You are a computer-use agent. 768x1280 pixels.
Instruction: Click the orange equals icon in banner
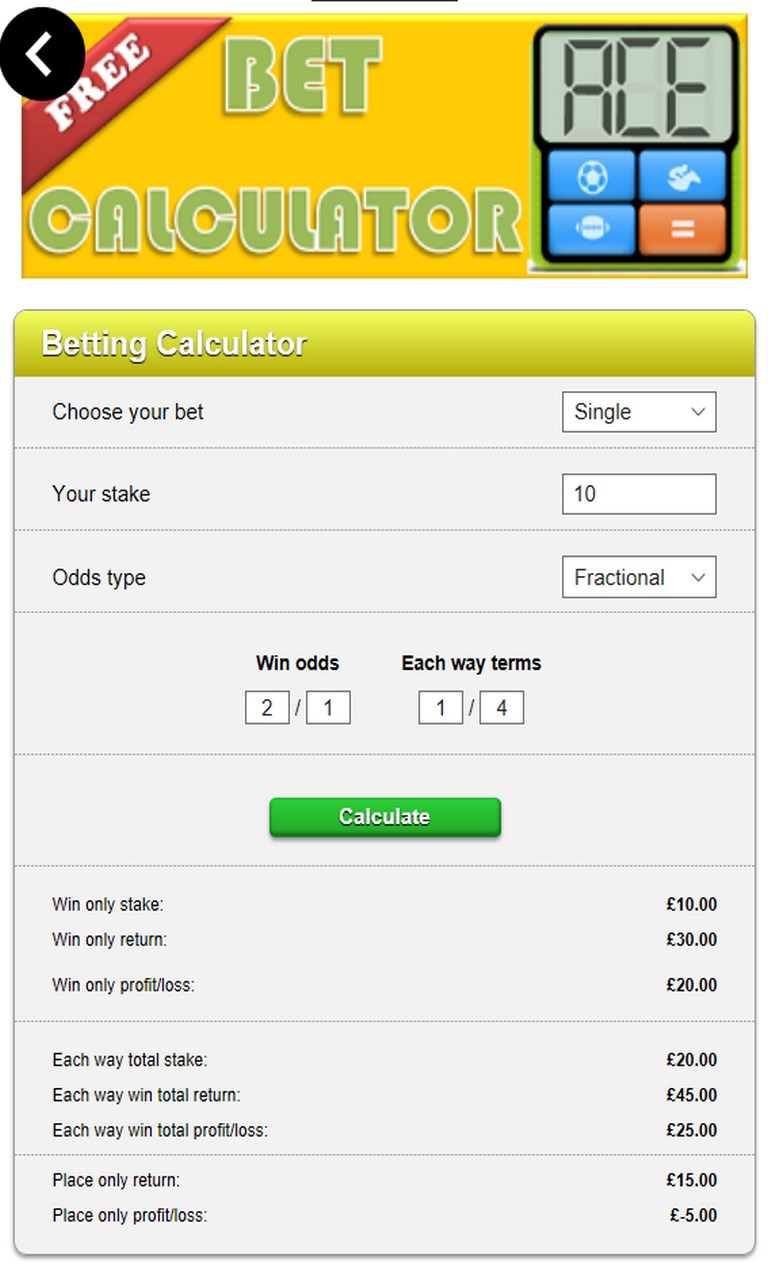[x=683, y=229]
